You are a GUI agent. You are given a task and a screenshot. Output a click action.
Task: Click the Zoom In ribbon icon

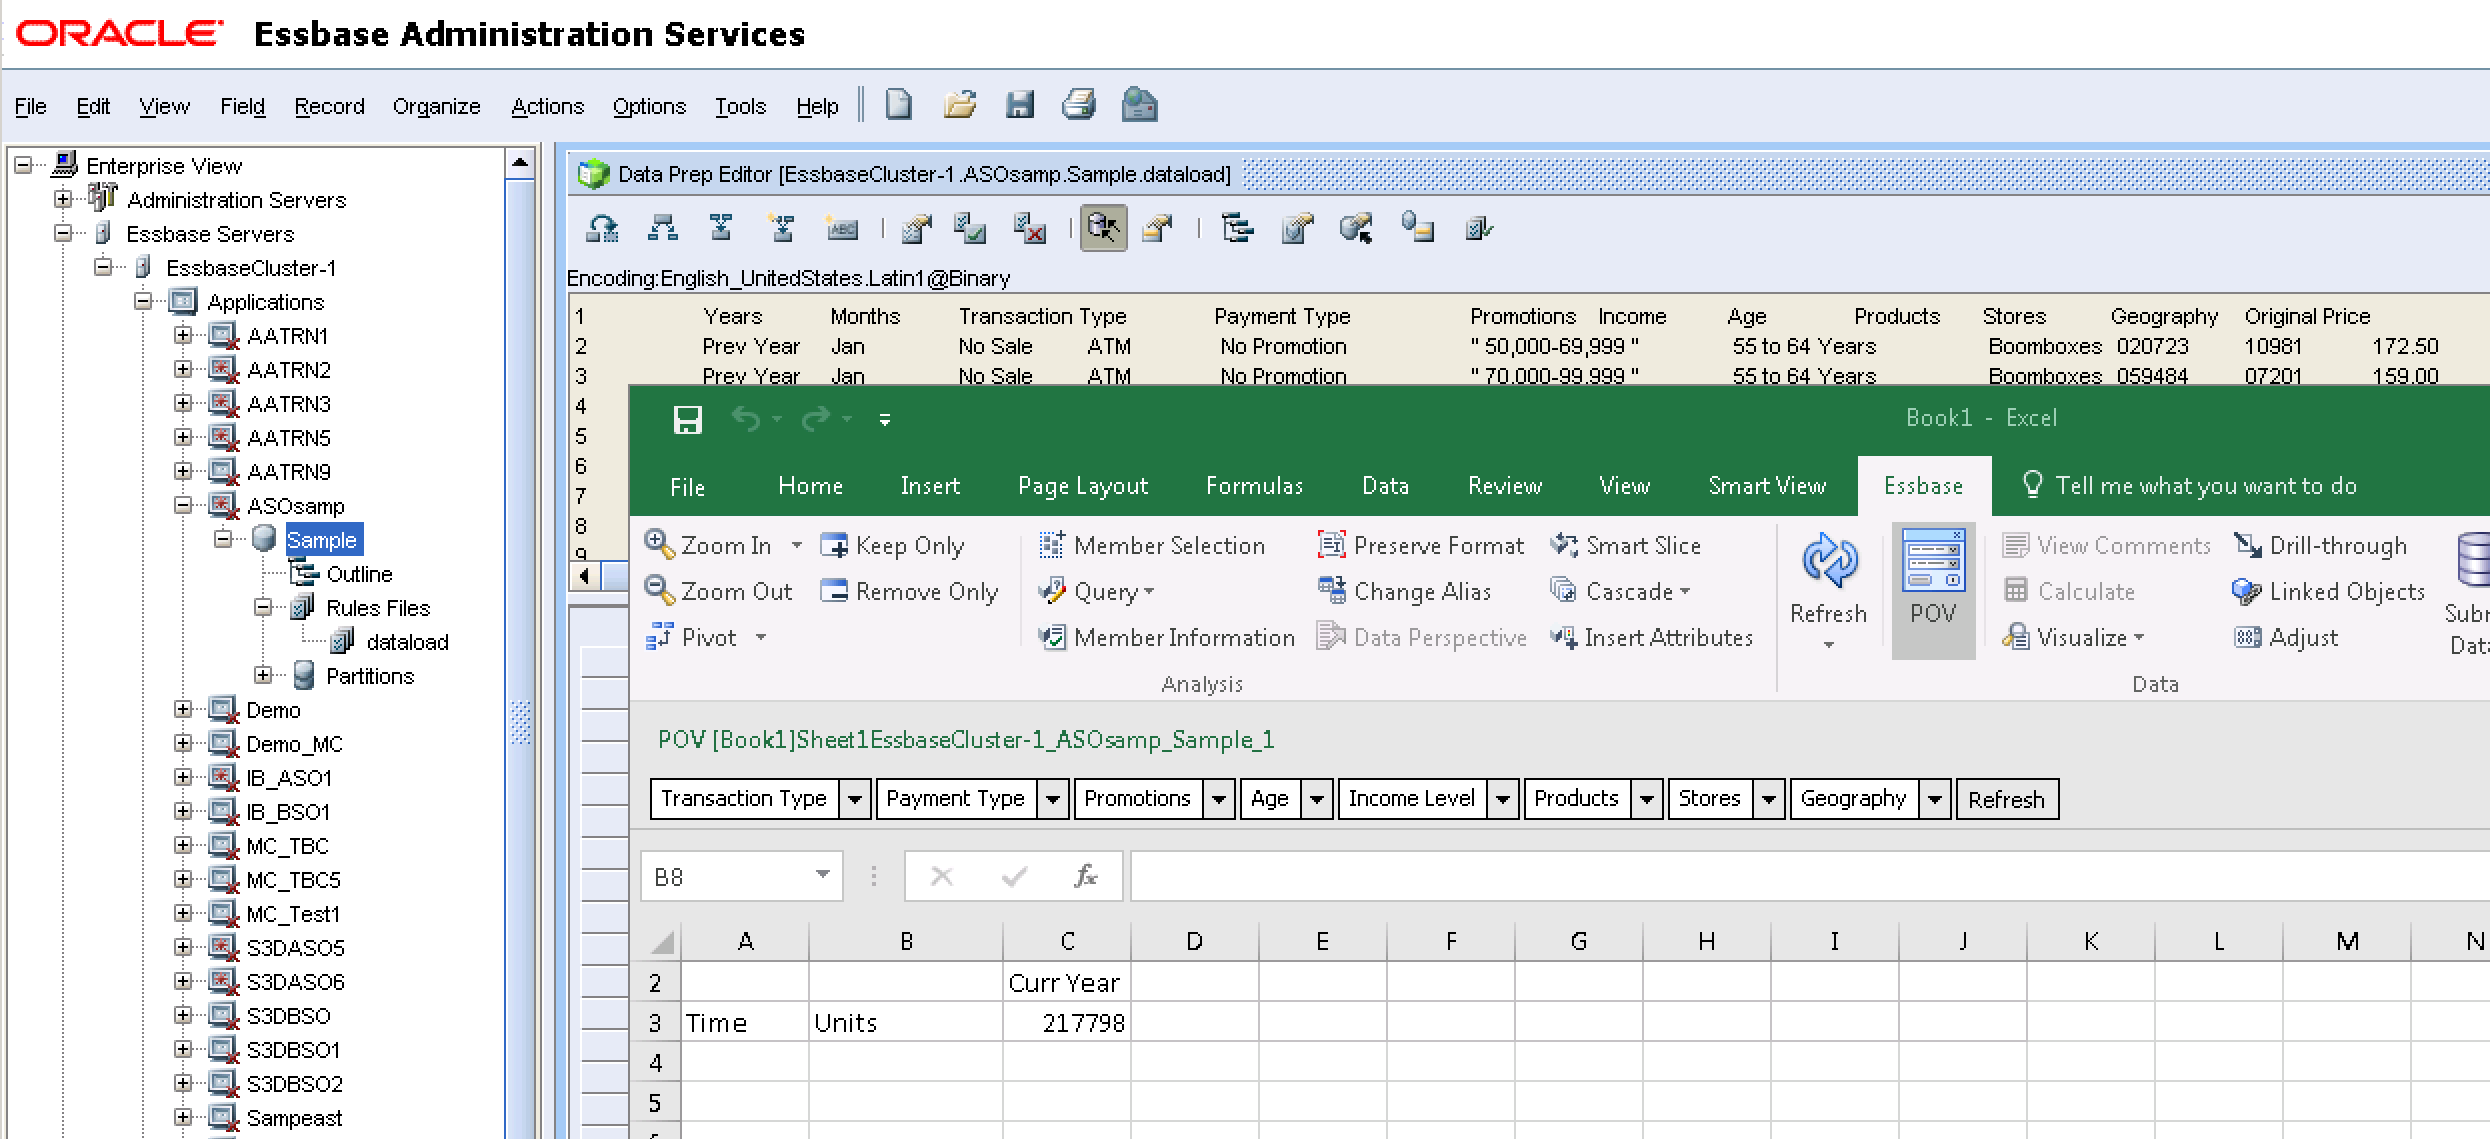click(x=659, y=545)
